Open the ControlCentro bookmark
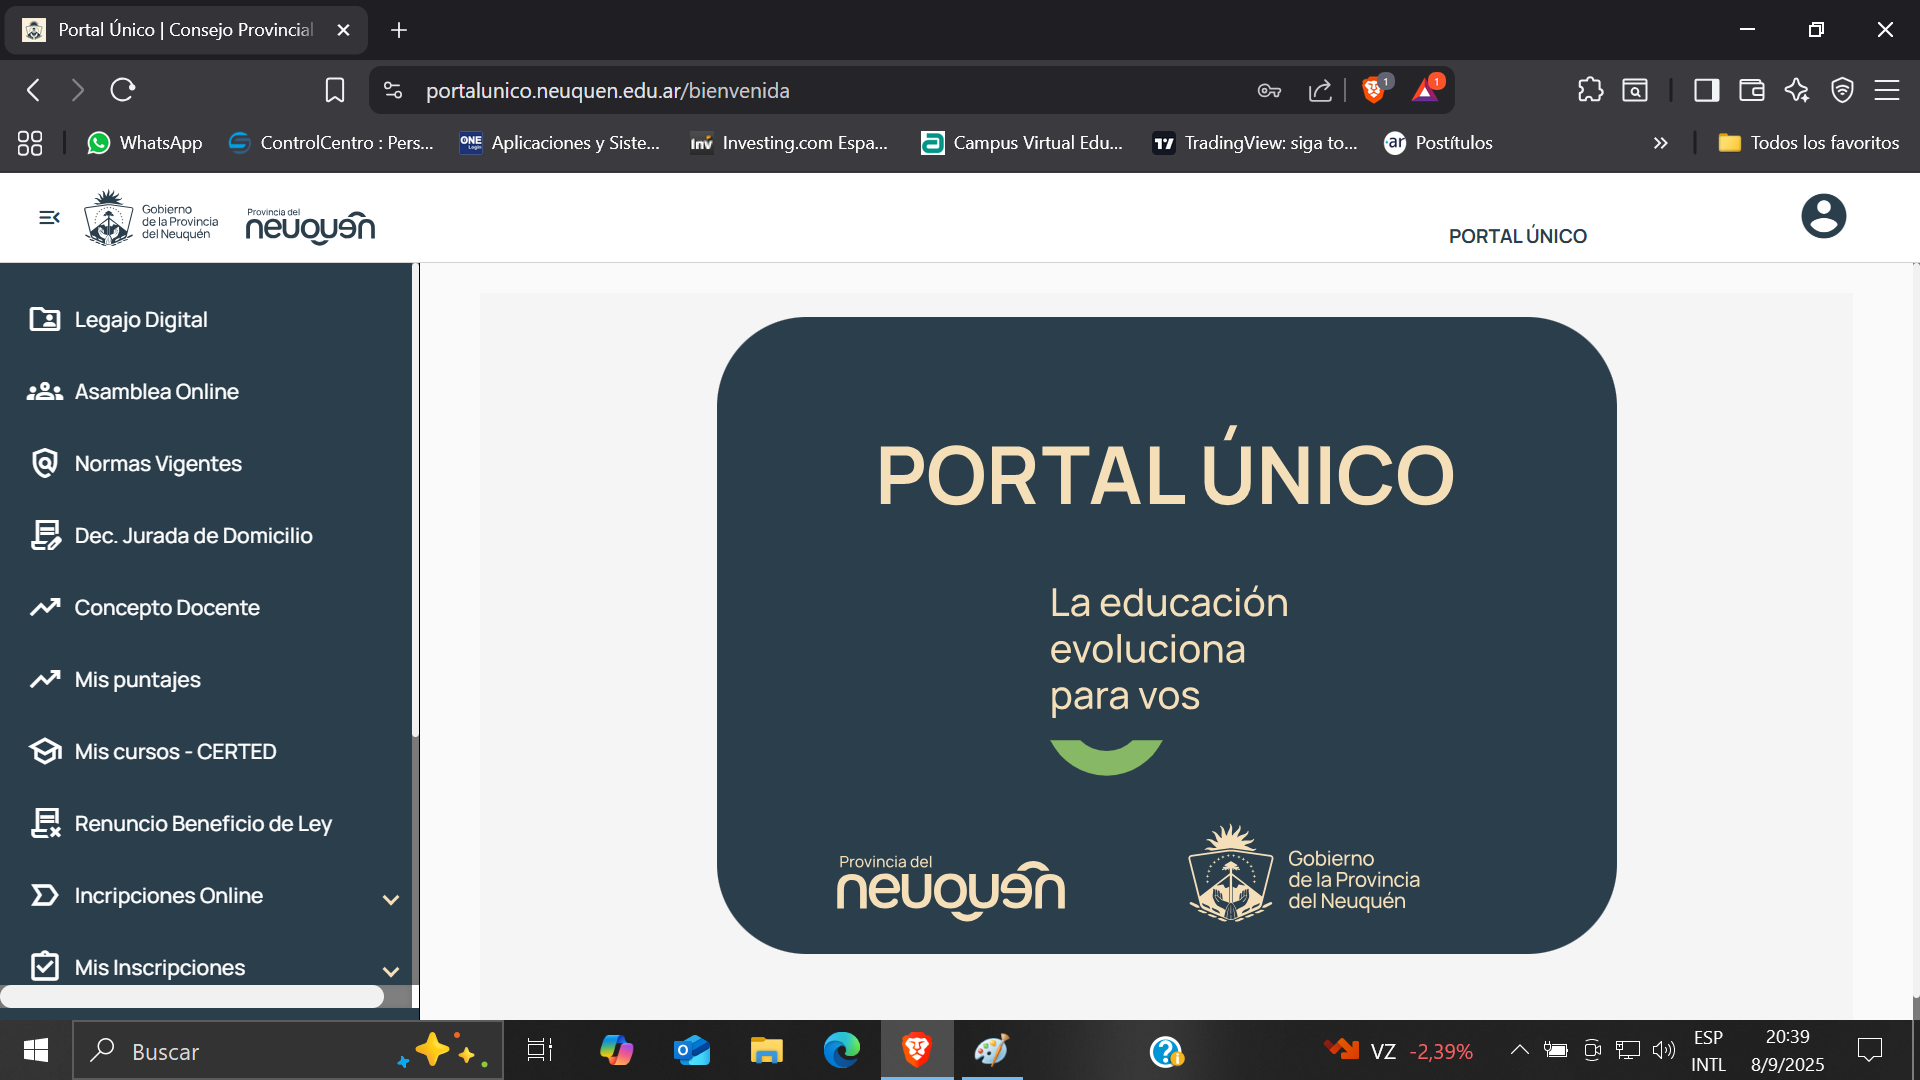The height and width of the screenshot is (1080, 1920). [x=331, y=143]
